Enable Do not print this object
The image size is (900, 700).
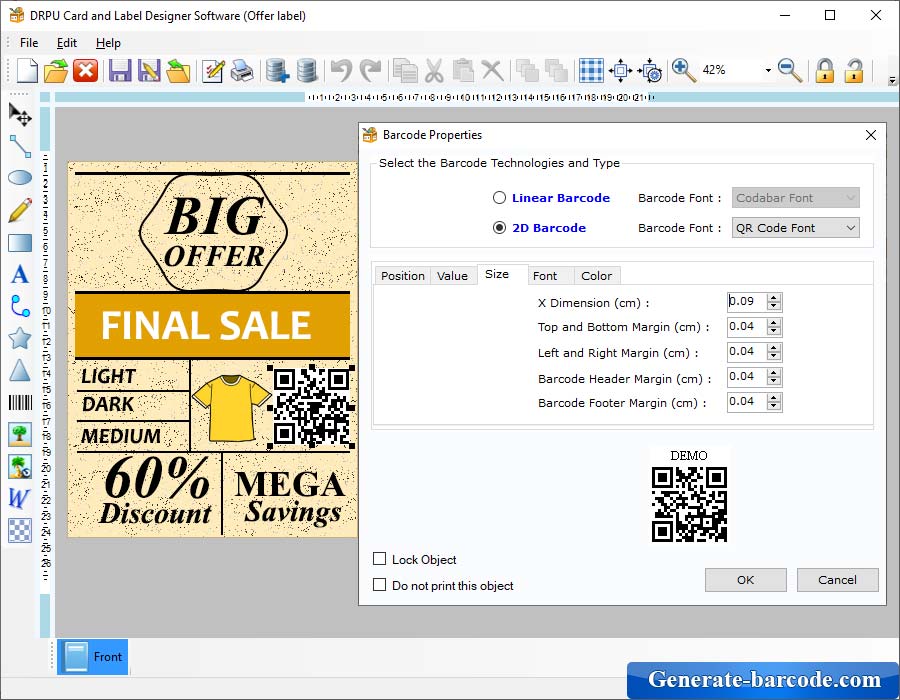click(x=379, y=585)
